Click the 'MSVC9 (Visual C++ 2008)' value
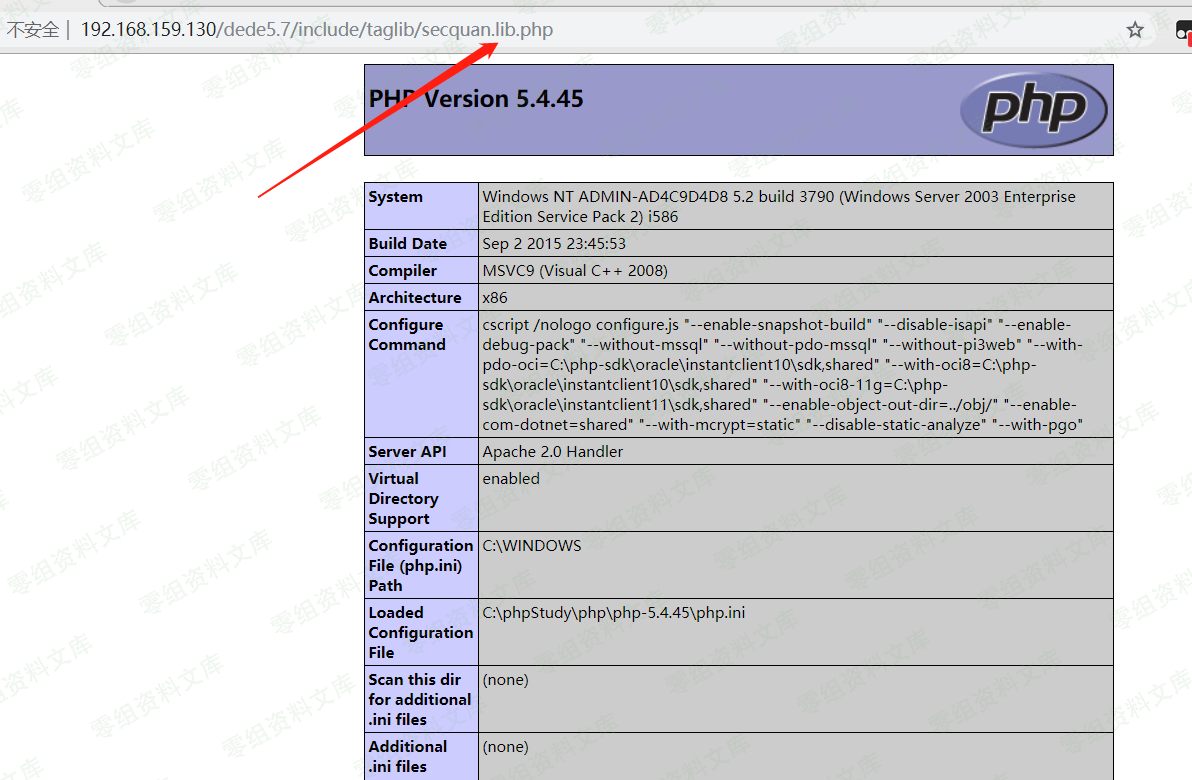Image resolution: width=1192 pixels, height=780 pixels. pos(574,270)
